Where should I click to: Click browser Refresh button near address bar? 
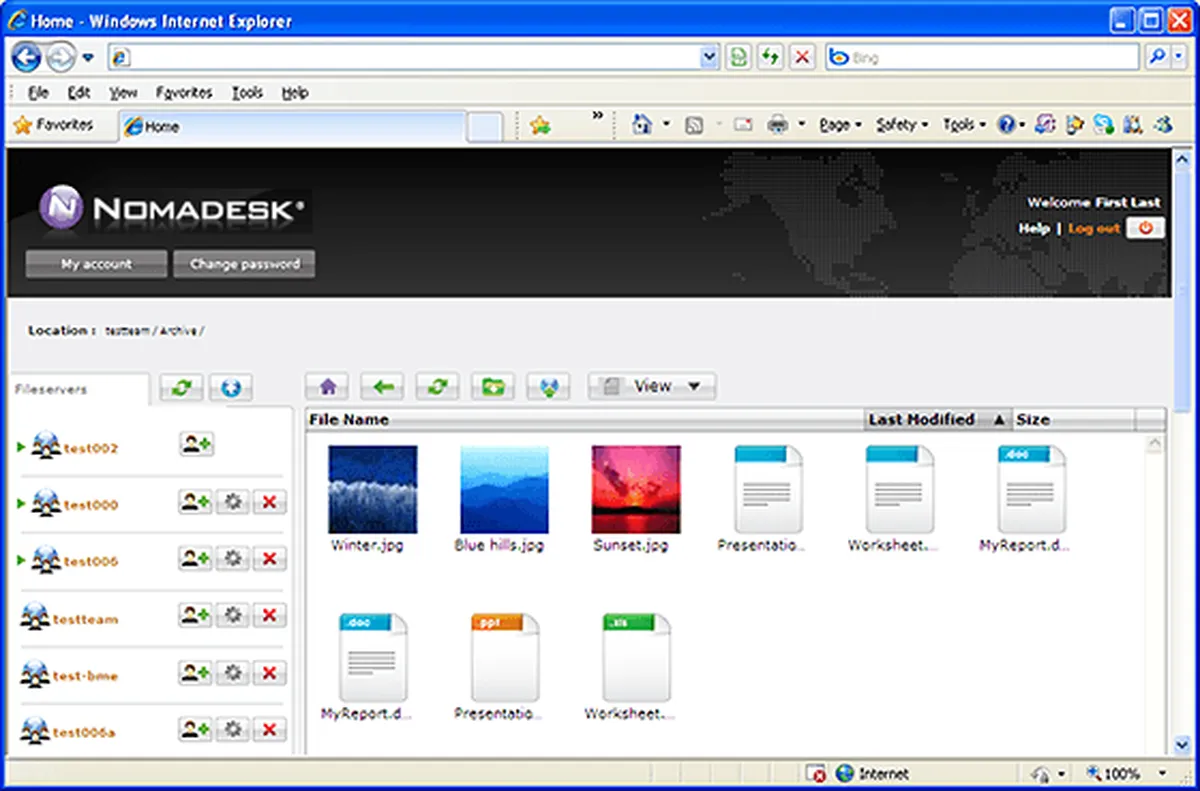[769, 57]
